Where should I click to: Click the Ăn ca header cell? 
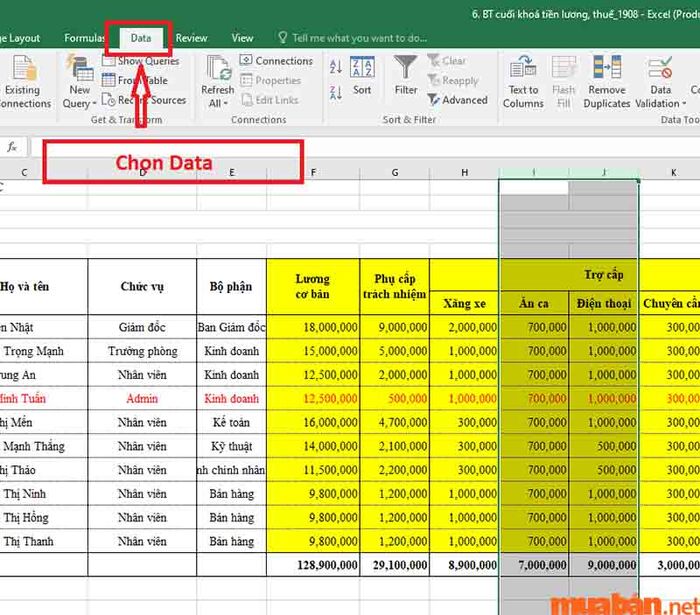click(534, 303)
